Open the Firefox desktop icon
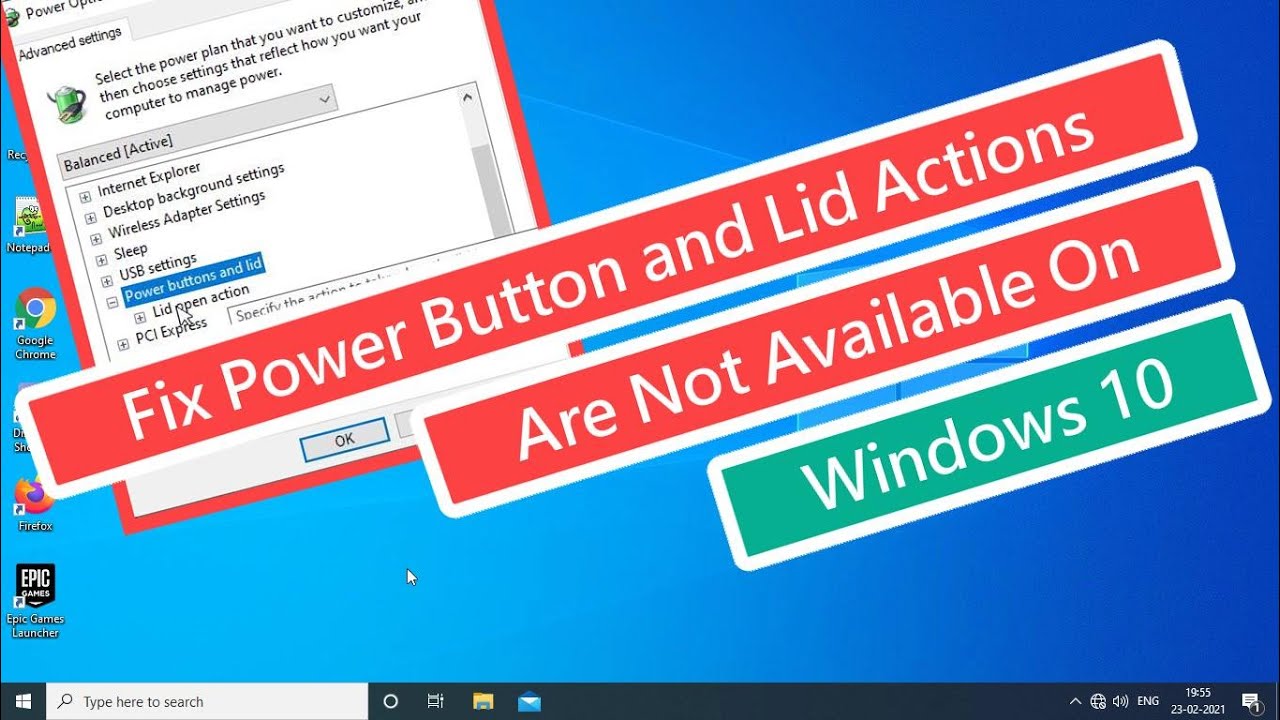This screenshot has height=720, width=1280. (x=35, y=503)
